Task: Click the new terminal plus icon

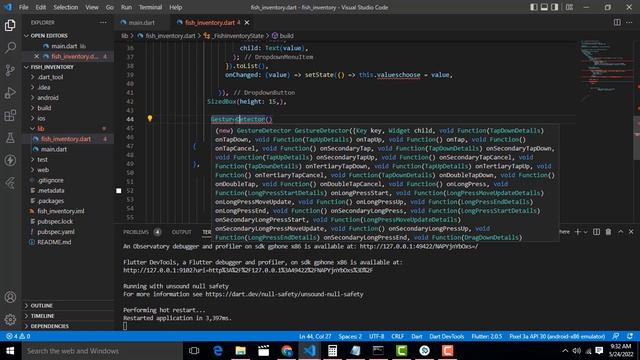Action: pyautogui.click(x=577, y=232)
